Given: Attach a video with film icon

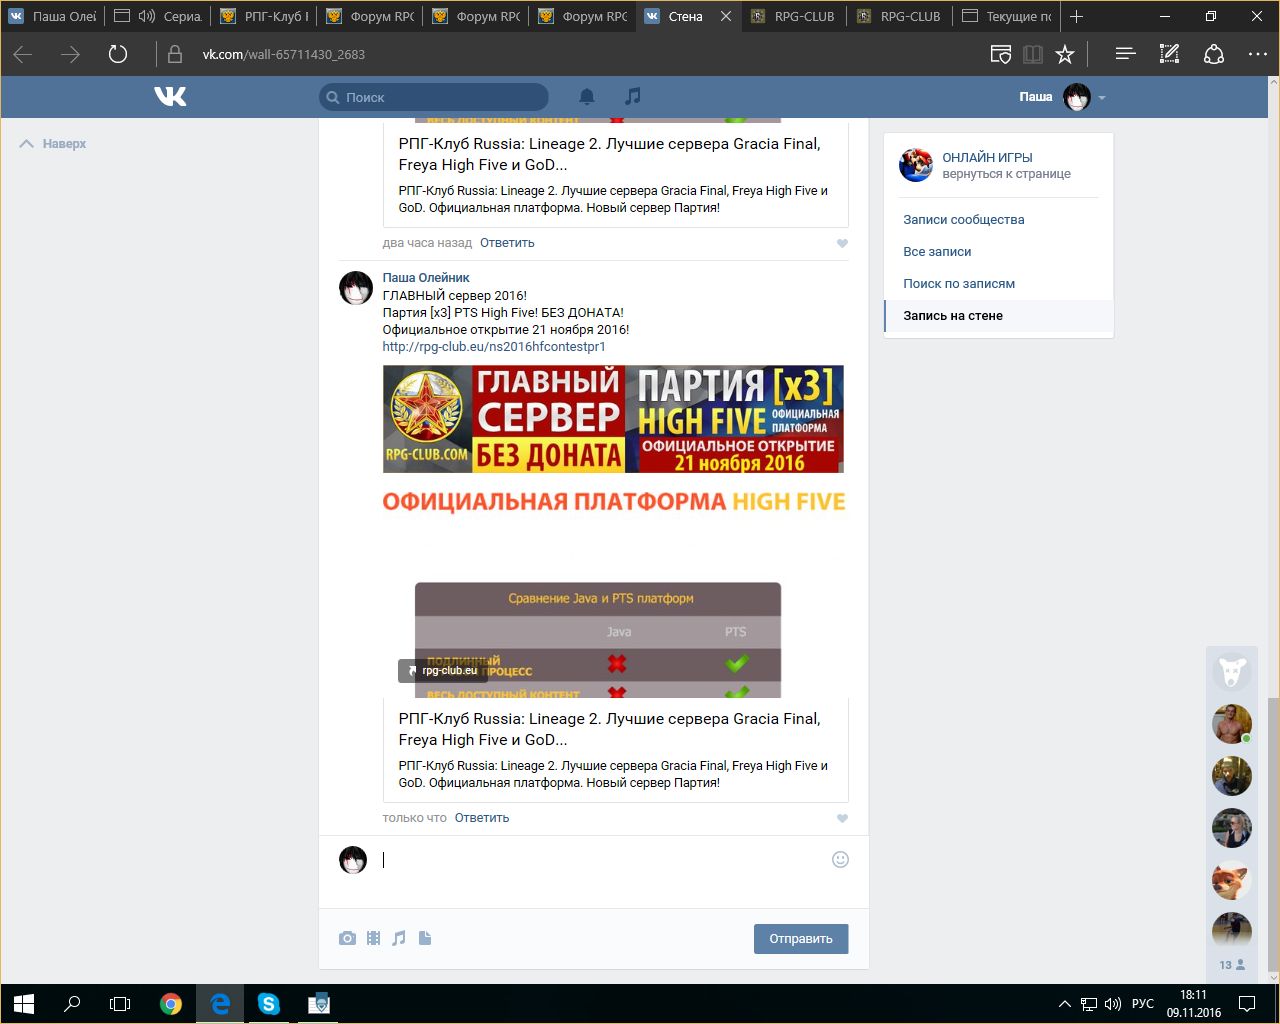Looking at the screenshot, I should coord(373,938).
